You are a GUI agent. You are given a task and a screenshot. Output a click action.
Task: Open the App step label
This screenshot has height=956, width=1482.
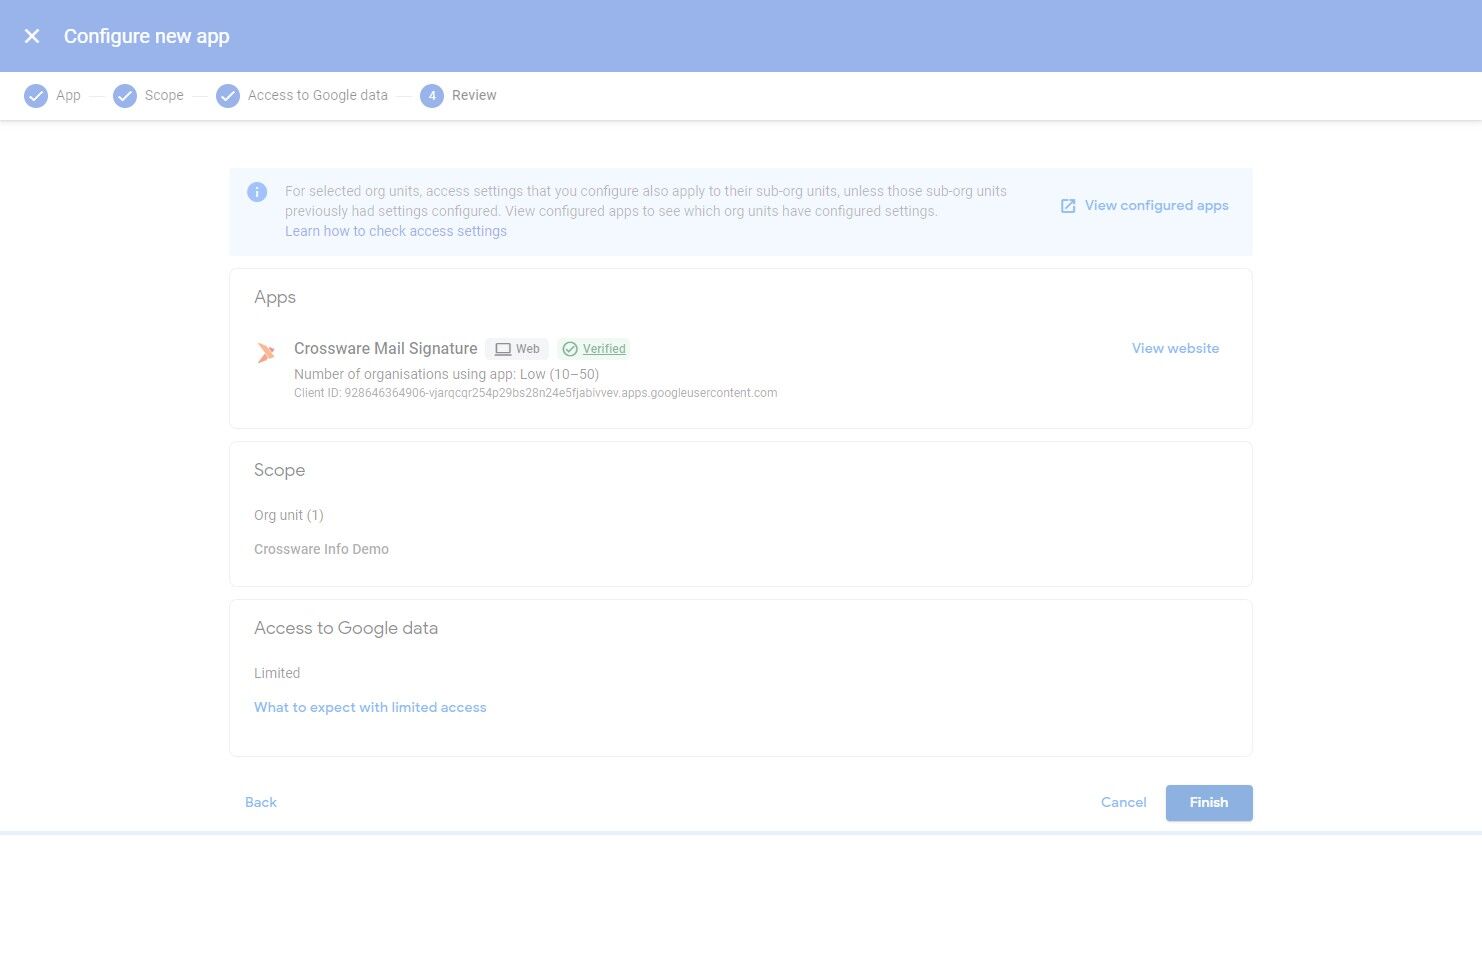(x=68, y=96)
